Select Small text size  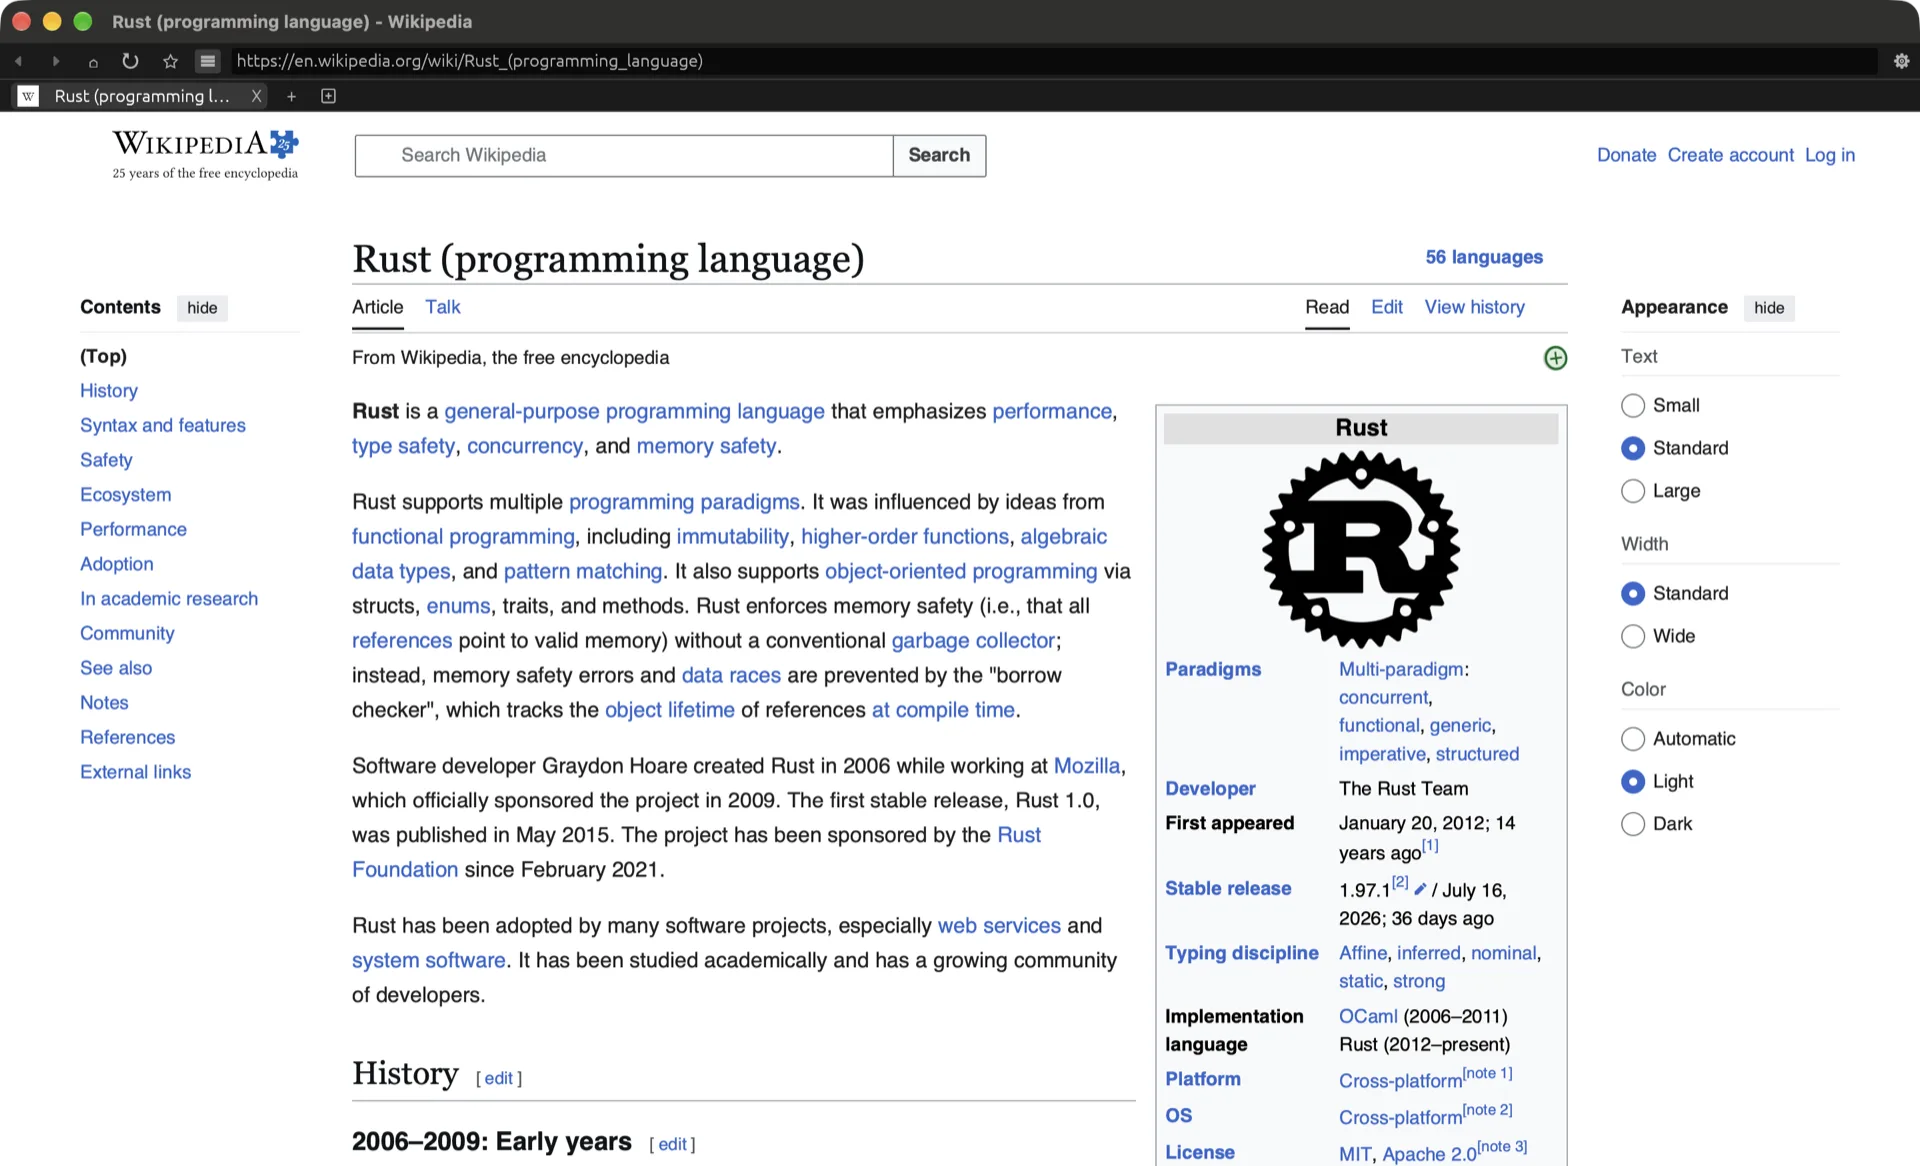pos(1633,405)
